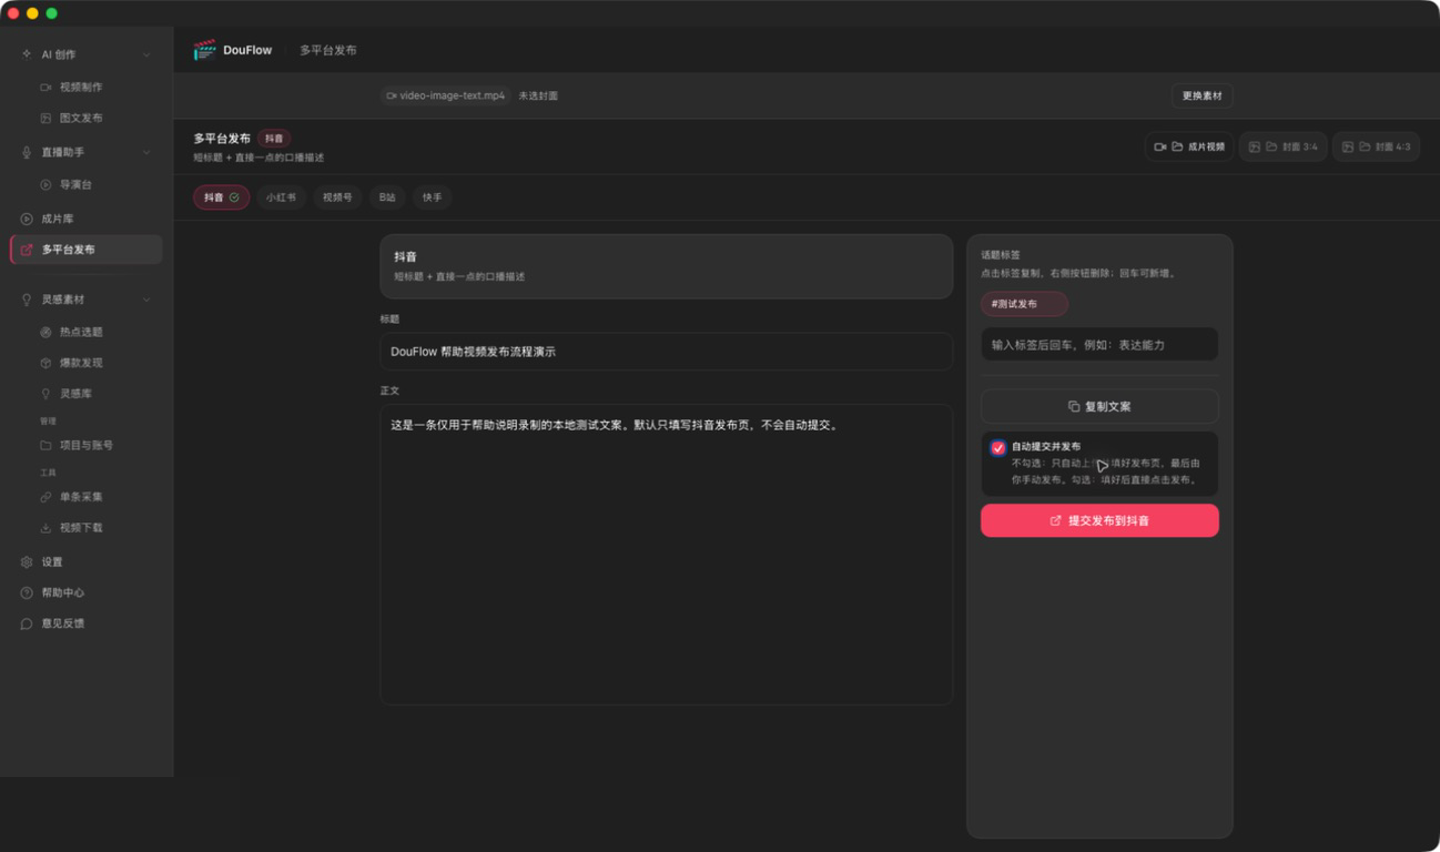Screen dimensions: 1440x852
Task: Click the 封面 3:4 cover button
Action: point(1283,147)
